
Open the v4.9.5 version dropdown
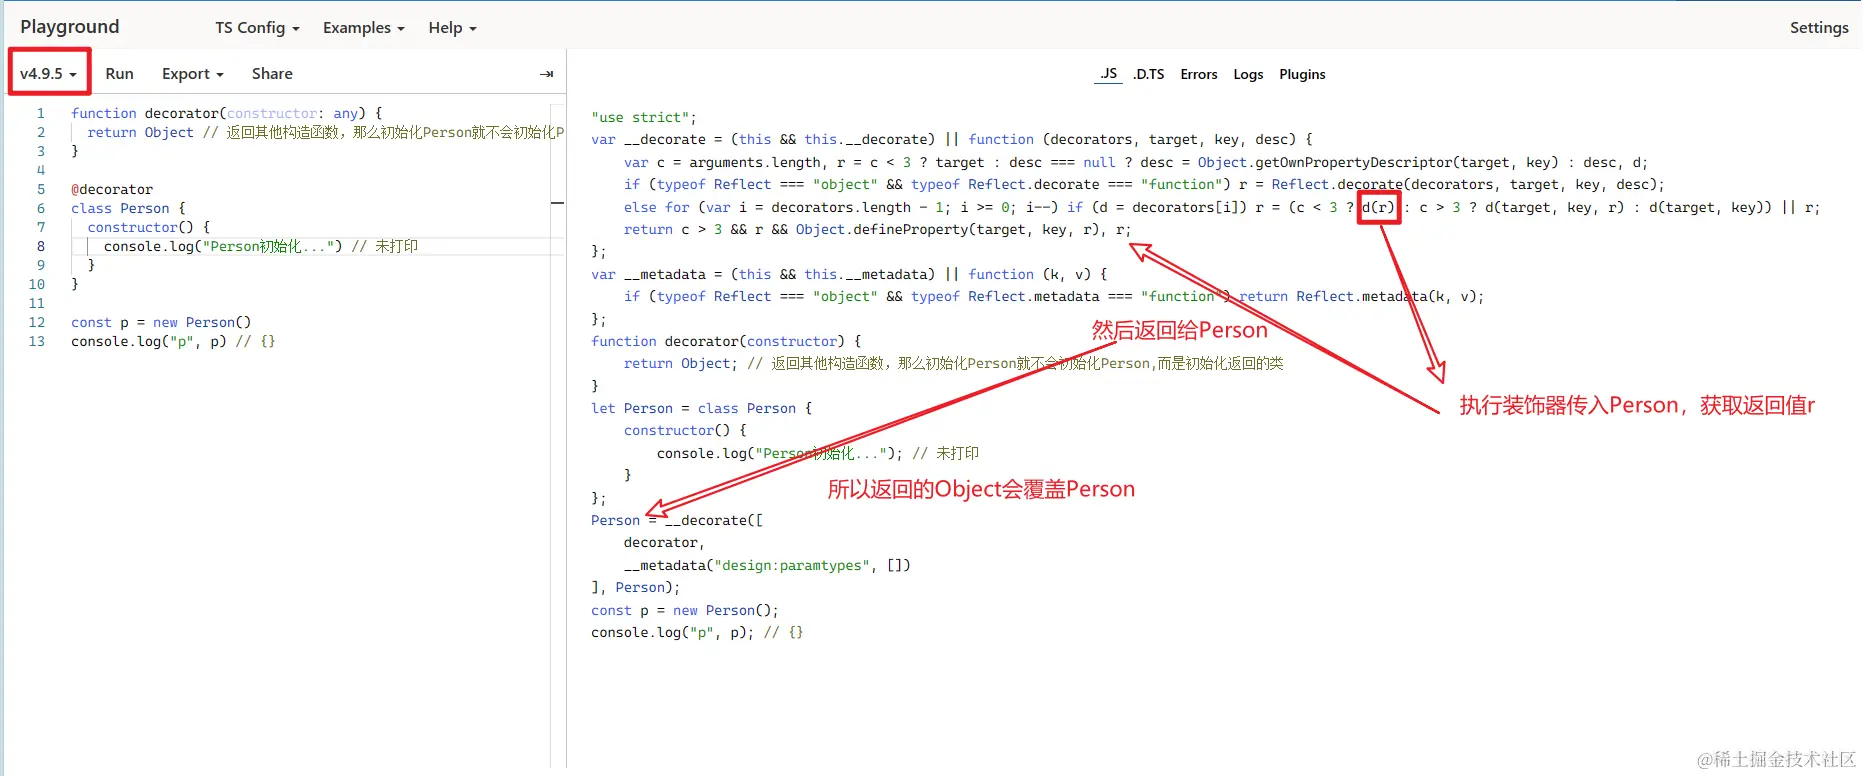tap(48, 73)
